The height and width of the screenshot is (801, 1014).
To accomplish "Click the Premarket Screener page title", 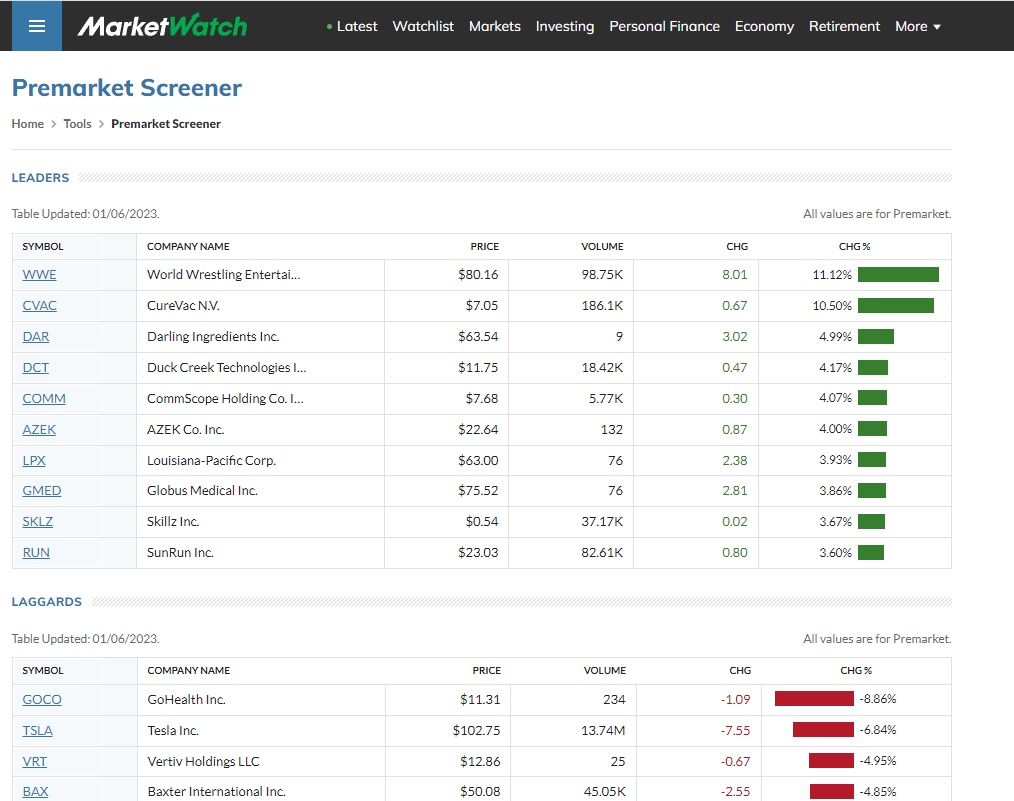I will pyautogui.click(x=127, y=87).
